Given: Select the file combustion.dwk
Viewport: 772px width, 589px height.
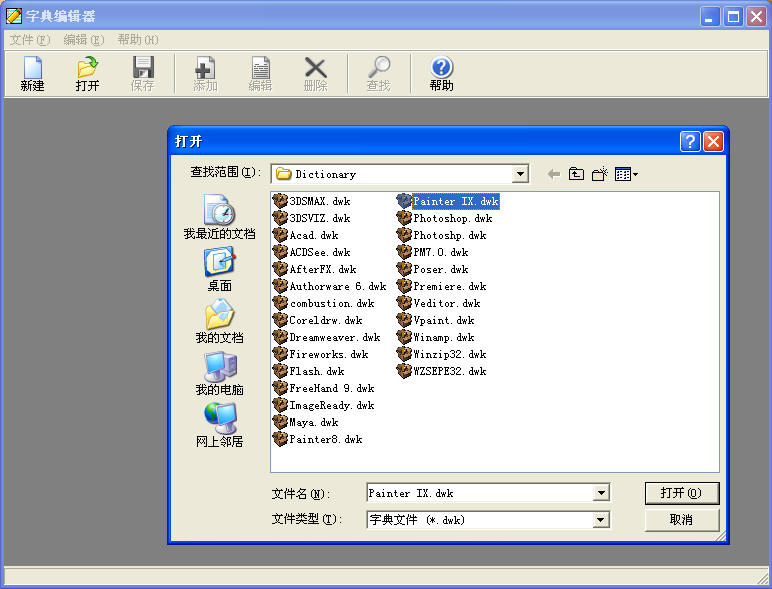Looking at the screenshot, I should coord(323,303).
